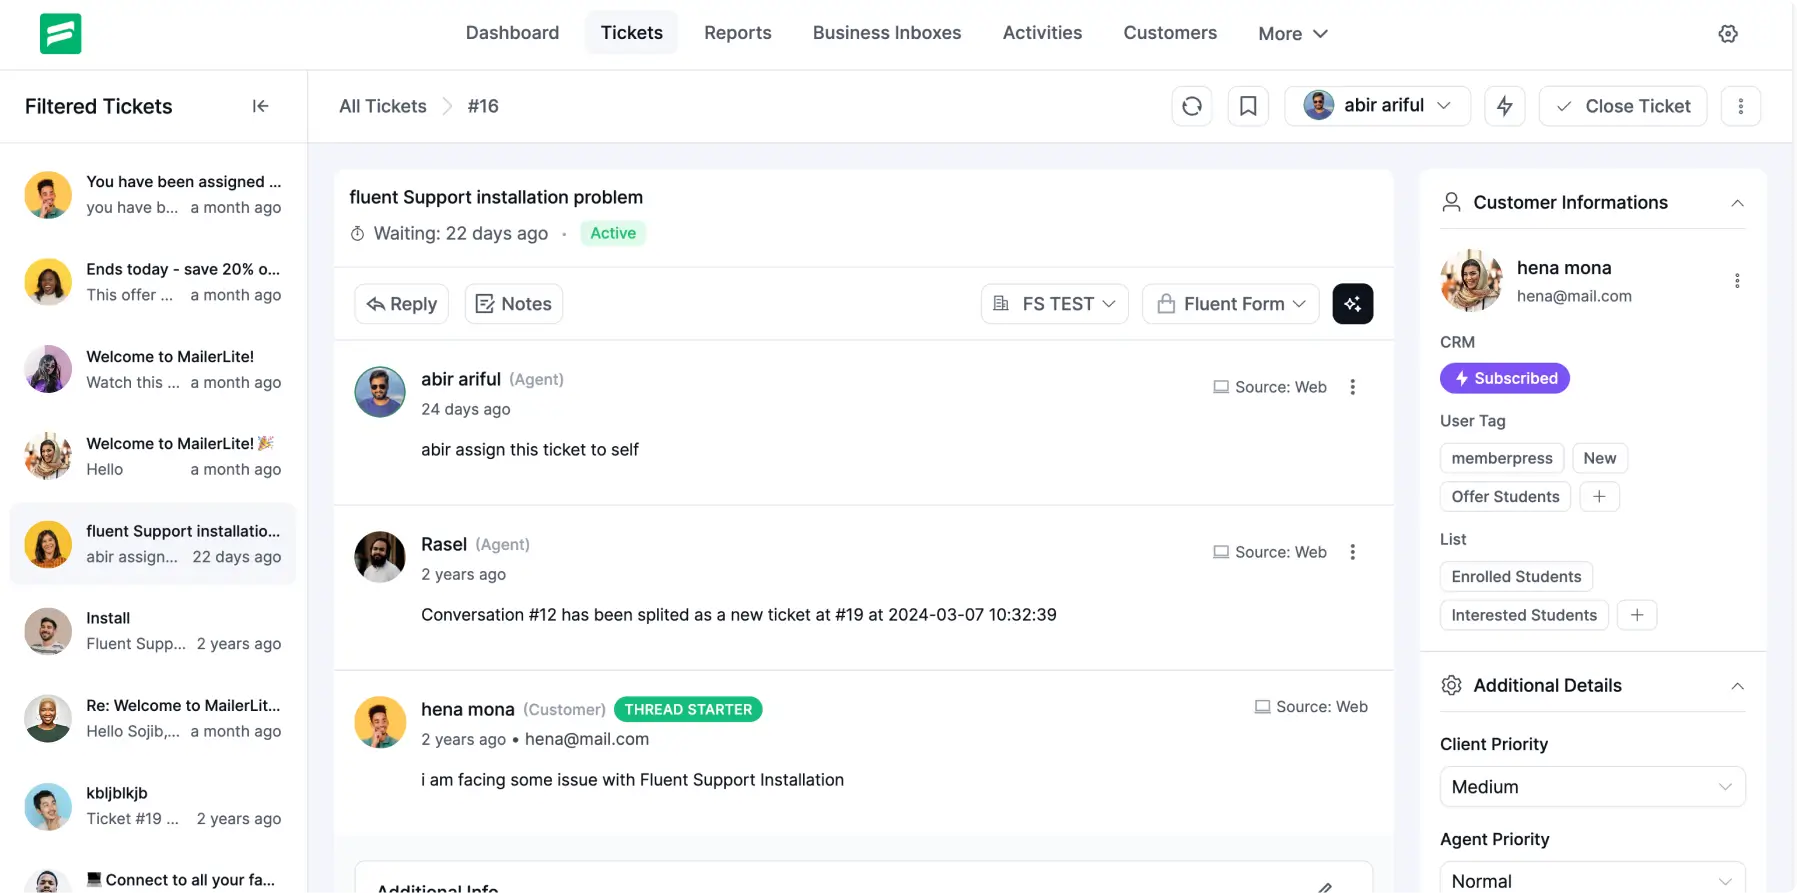Open the assigned agent abir ariful dropdown

tap(1378, 106)
